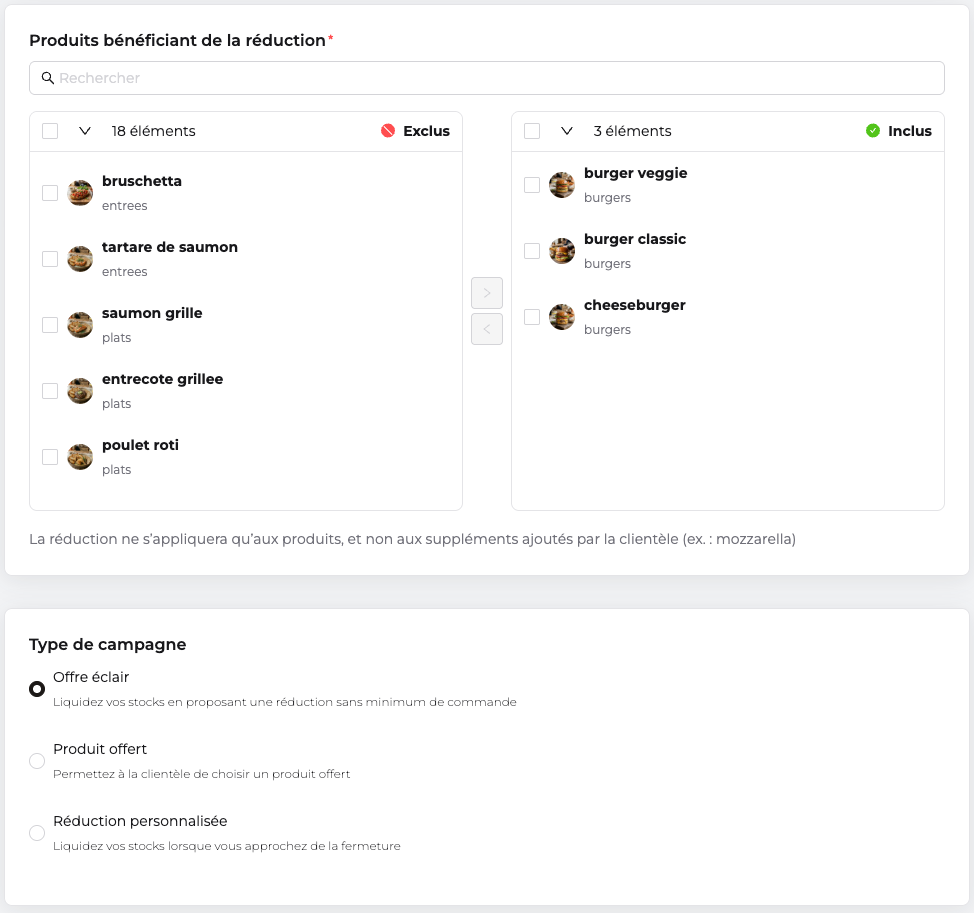Screen dimensions: 974x913
Task: Select the Produit offert radio option
Action: pos(37,761)
